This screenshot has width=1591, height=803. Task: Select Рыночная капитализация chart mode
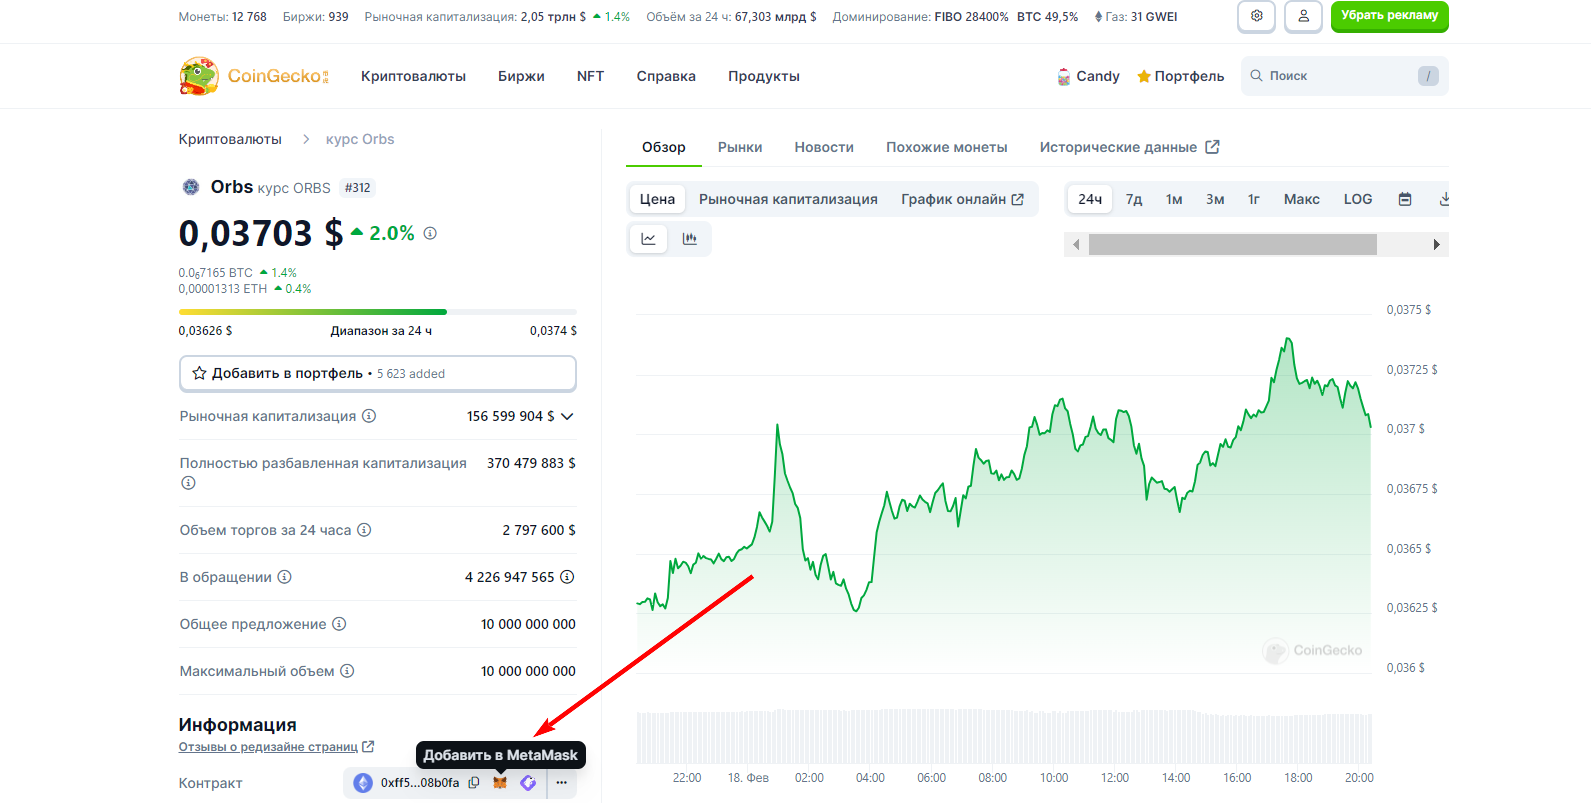coord(788,199)
